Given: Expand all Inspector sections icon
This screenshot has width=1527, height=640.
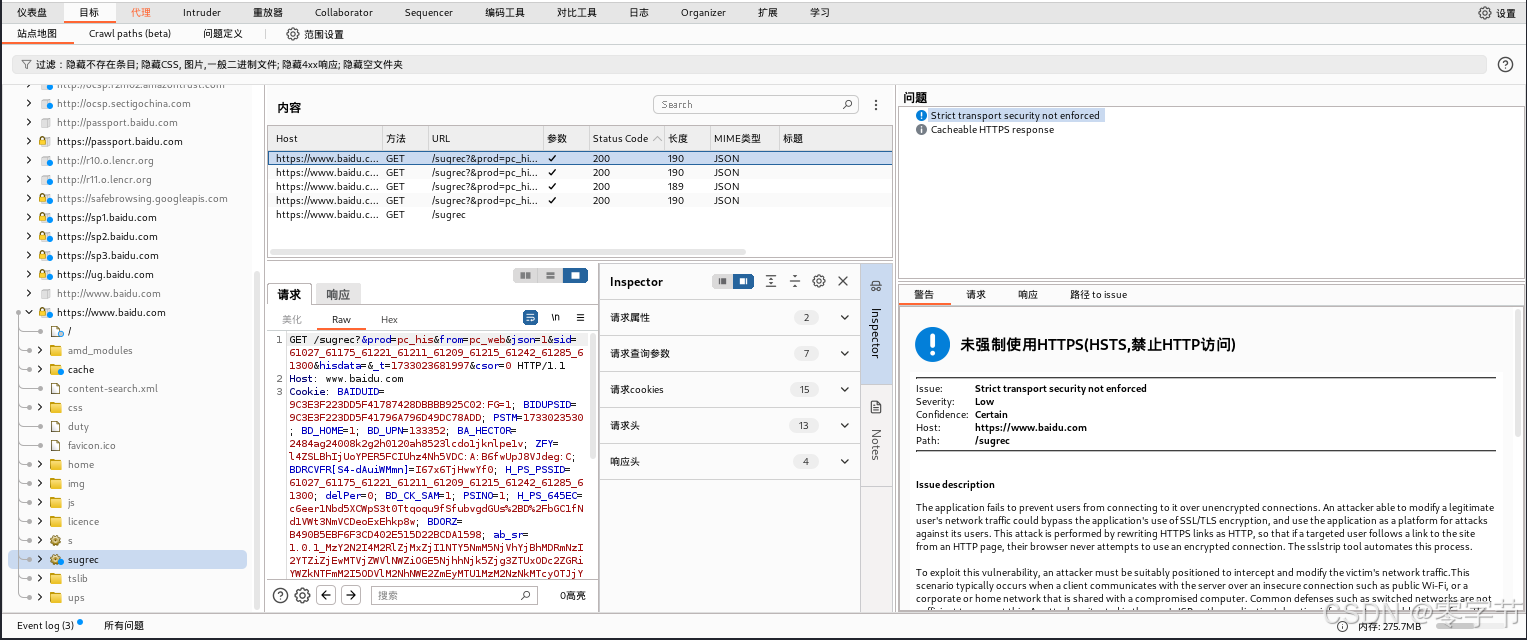Looking at the screenshot, I should [x=771, y=282].
